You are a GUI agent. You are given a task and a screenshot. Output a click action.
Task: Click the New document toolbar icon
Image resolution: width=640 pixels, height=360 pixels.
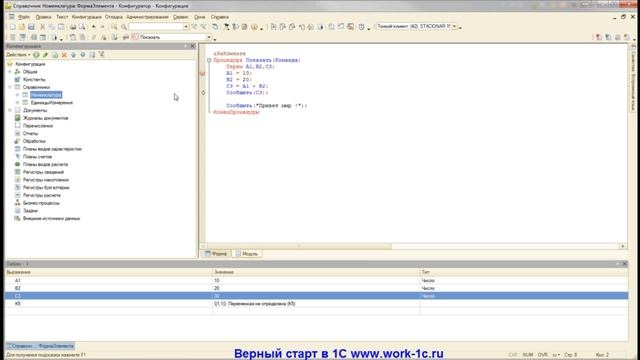(12, 27)
